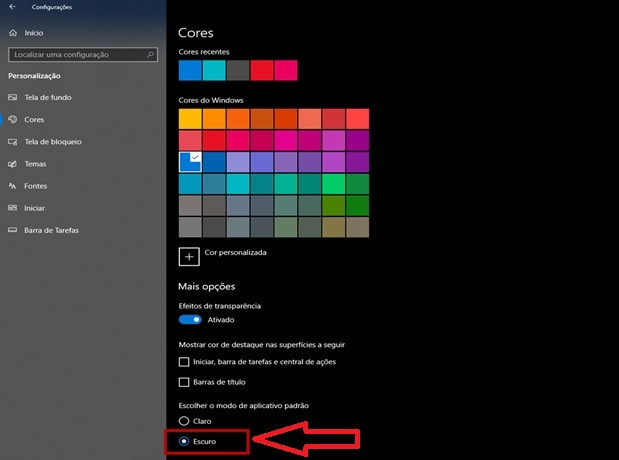Viewport: 619px width, 460px height.
Task: Select the Claro app mode
Action: tap(184, 421)
